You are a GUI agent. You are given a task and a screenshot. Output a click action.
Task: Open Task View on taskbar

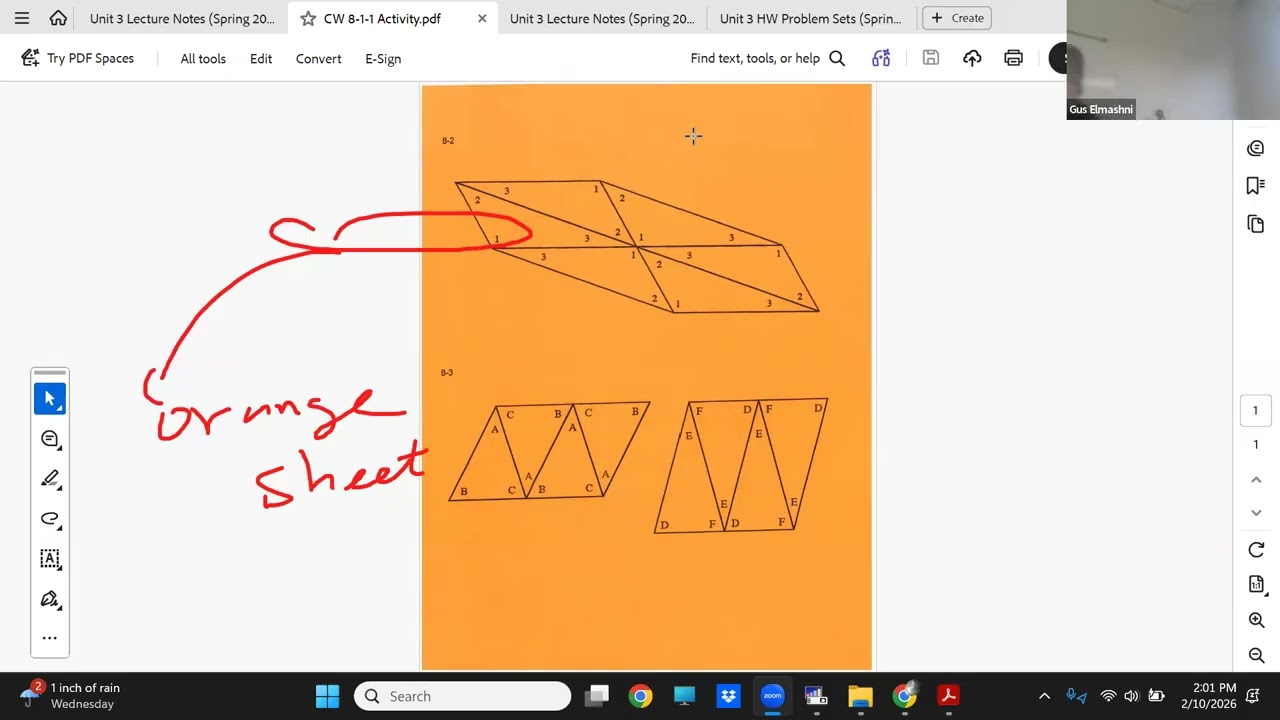click(x=598, y=696)
